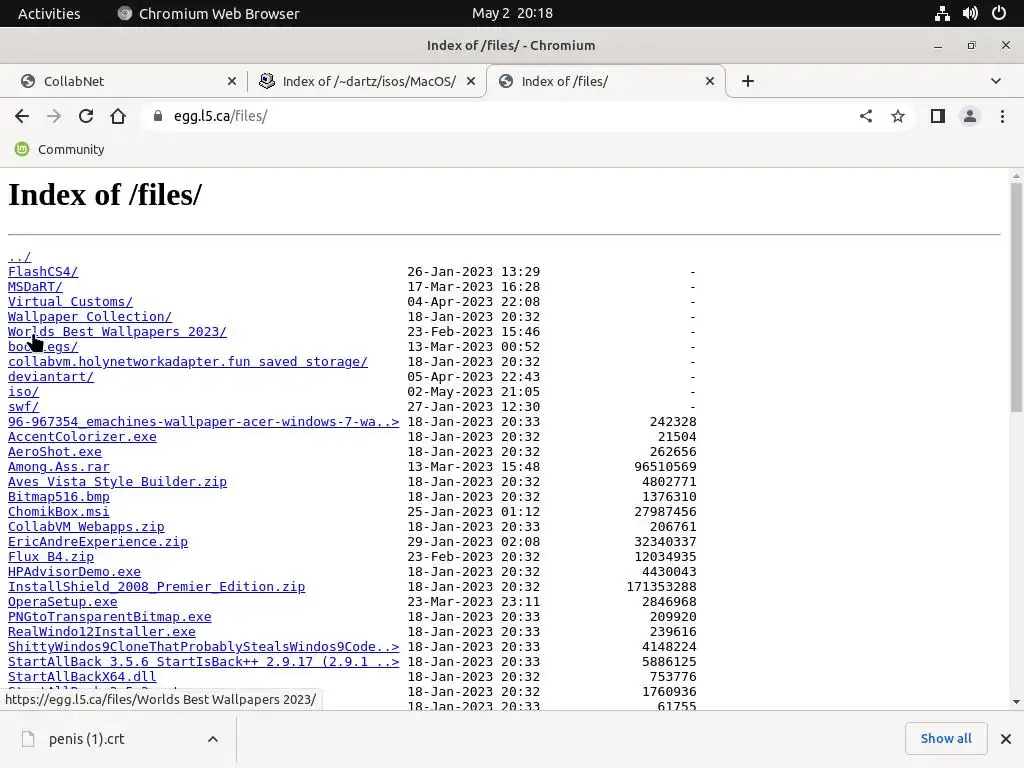Open collabvm.holynetworkadapter.fun saved storage/ folder
This screenshot has height=768, width=1024.
(188, 362)
